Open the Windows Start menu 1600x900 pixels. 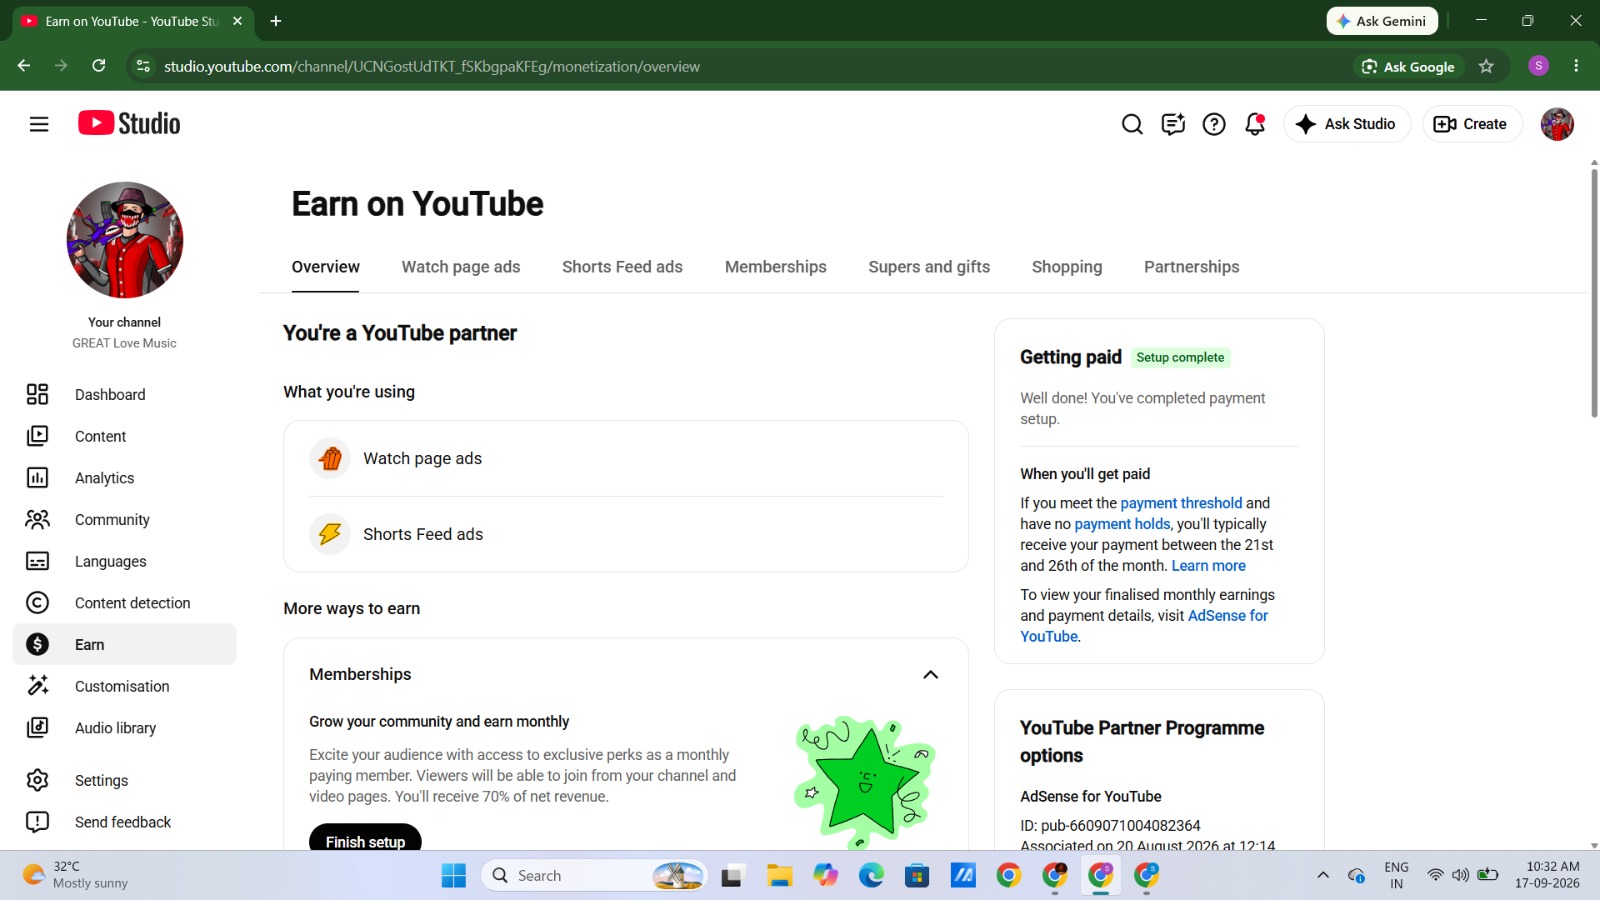tap(454, 876)
